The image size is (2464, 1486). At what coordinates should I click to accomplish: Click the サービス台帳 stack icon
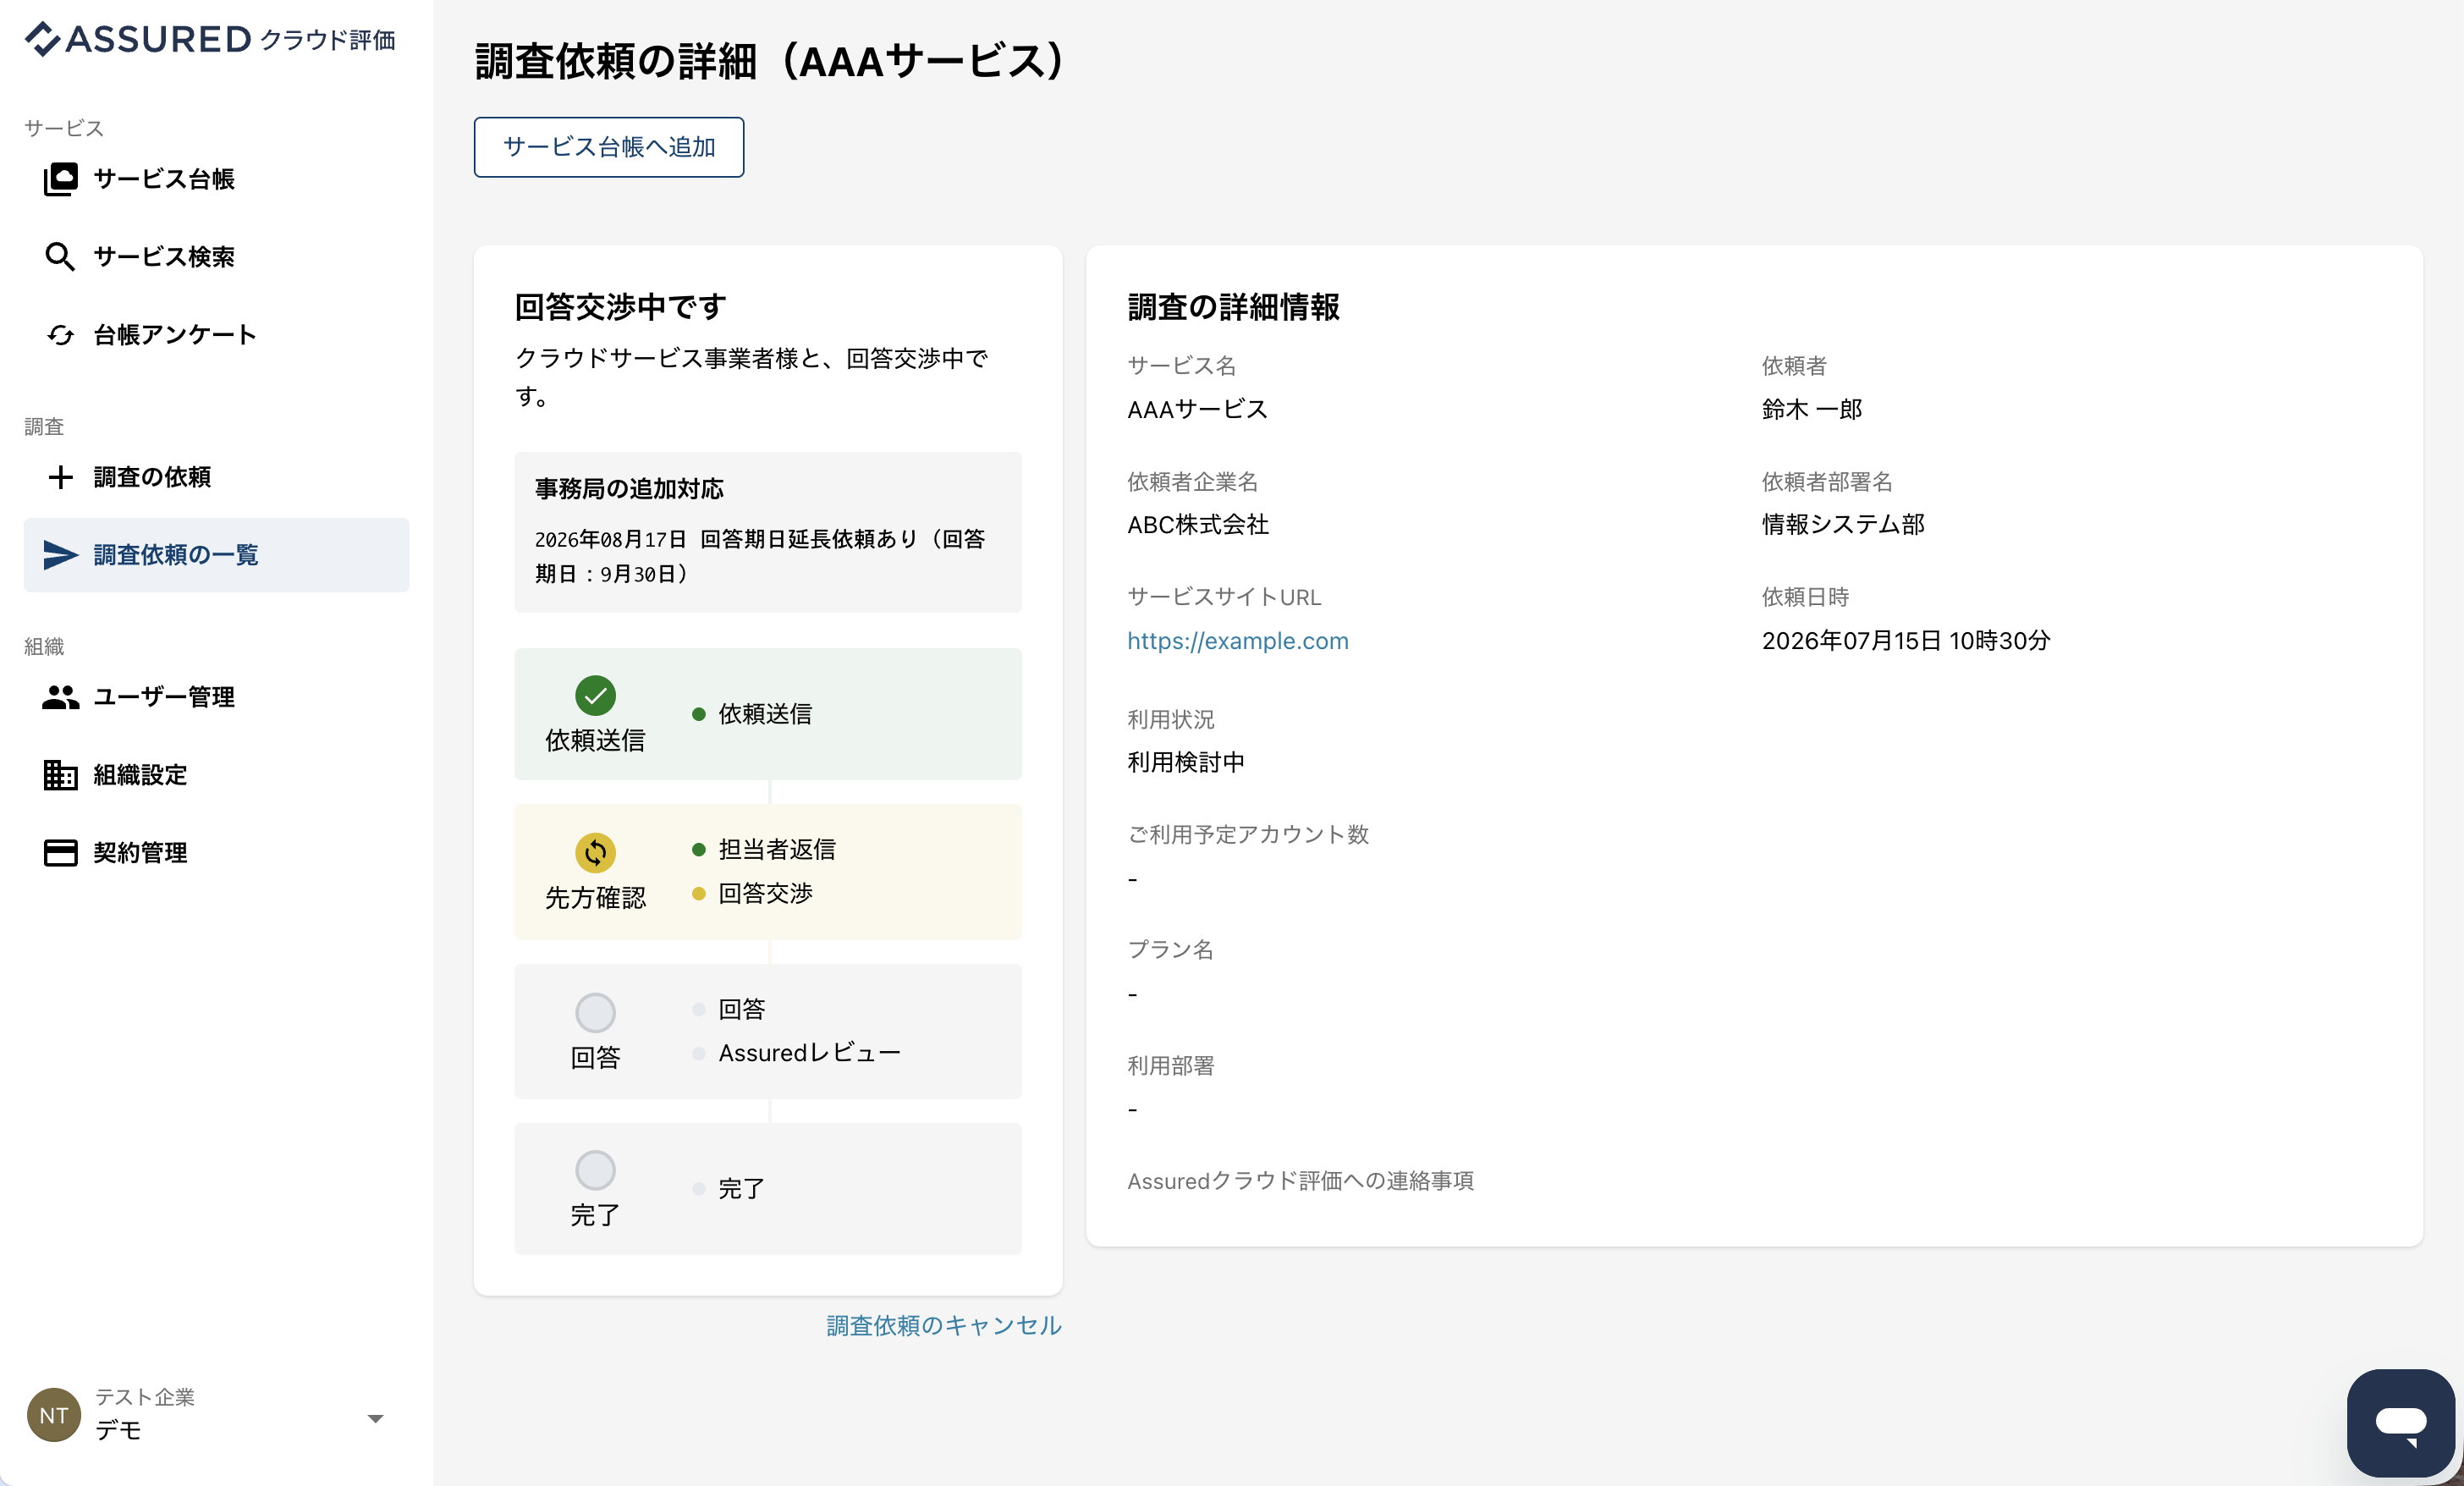[x=60, y=179]
